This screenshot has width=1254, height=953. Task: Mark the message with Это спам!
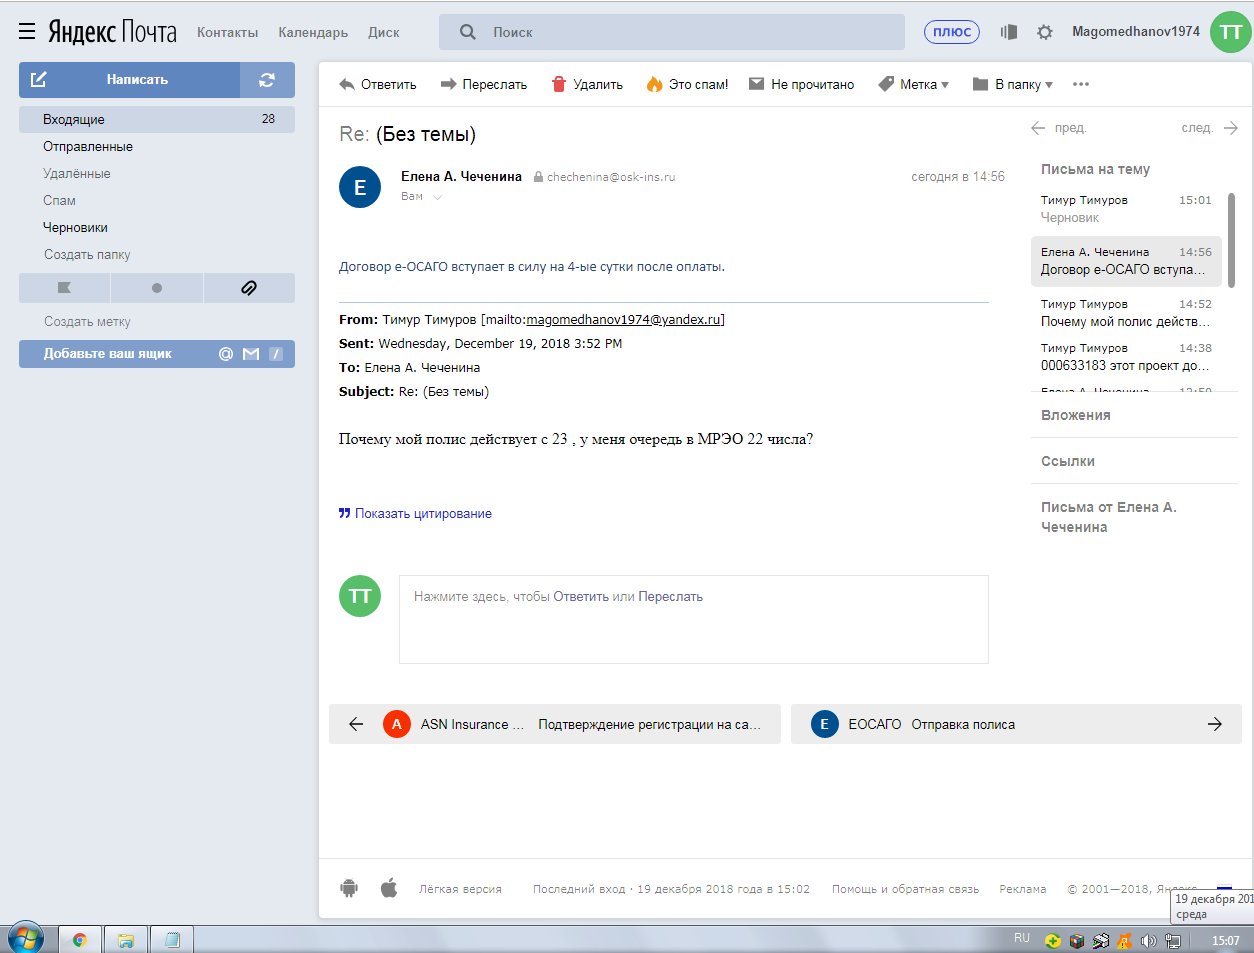(687, 84)
